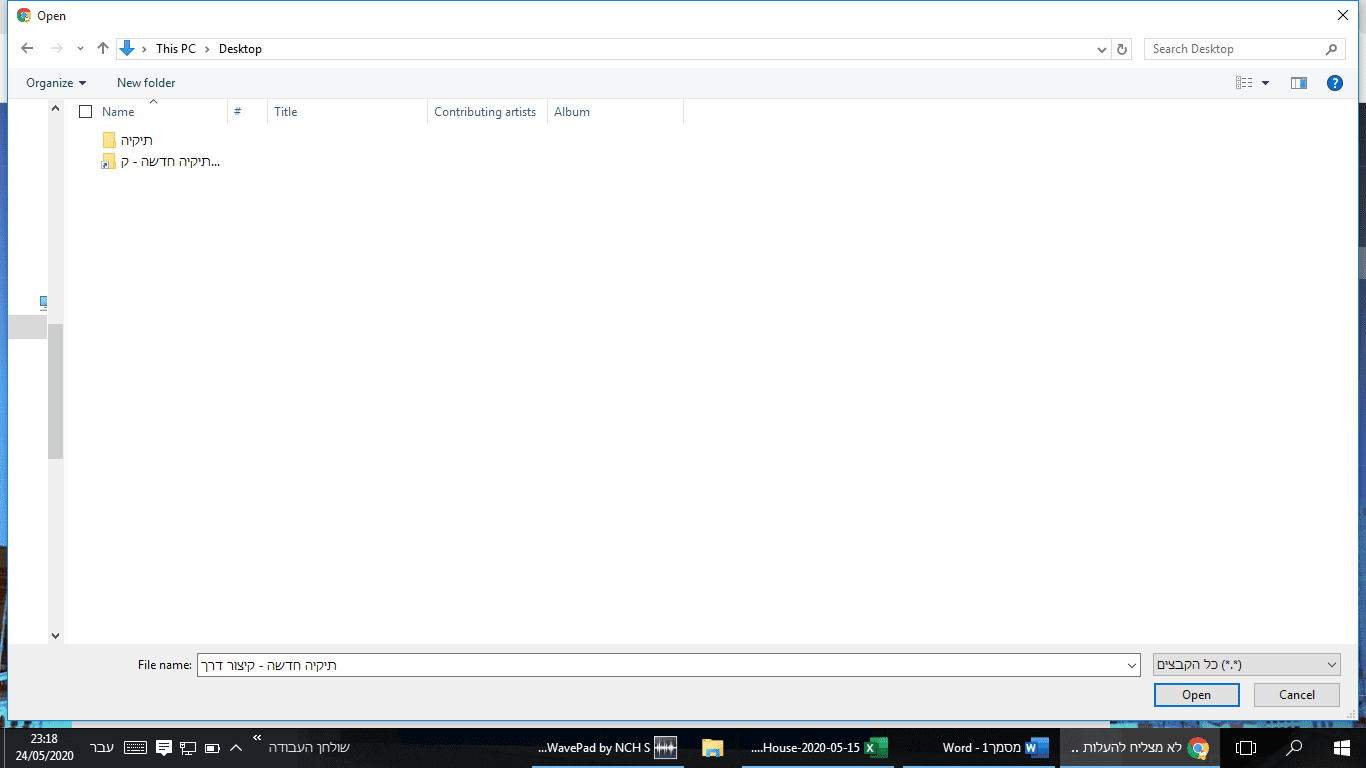Open the Organize menu
This screenshot has height=768, width=1366.
tap(56, 83)
